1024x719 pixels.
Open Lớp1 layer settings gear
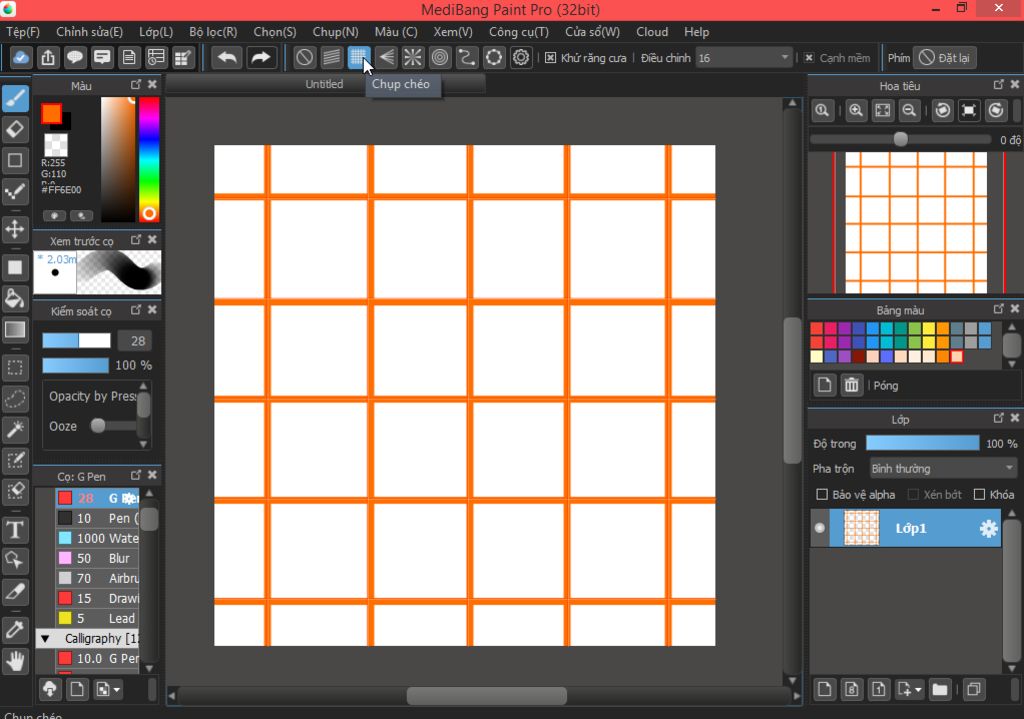[988, 528]
